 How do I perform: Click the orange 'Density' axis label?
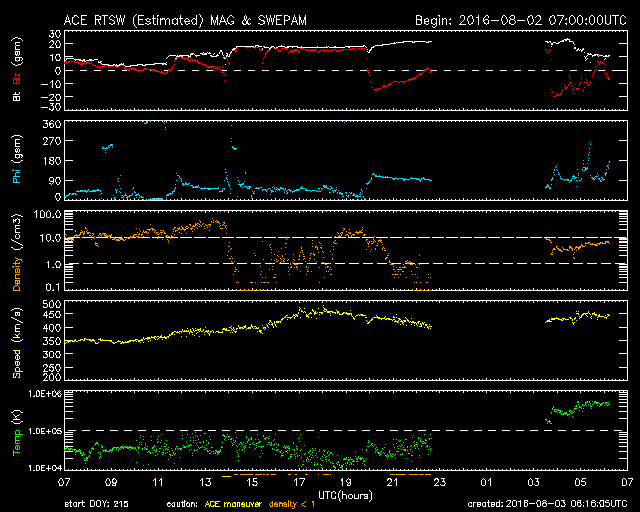[x=17, y=274]
